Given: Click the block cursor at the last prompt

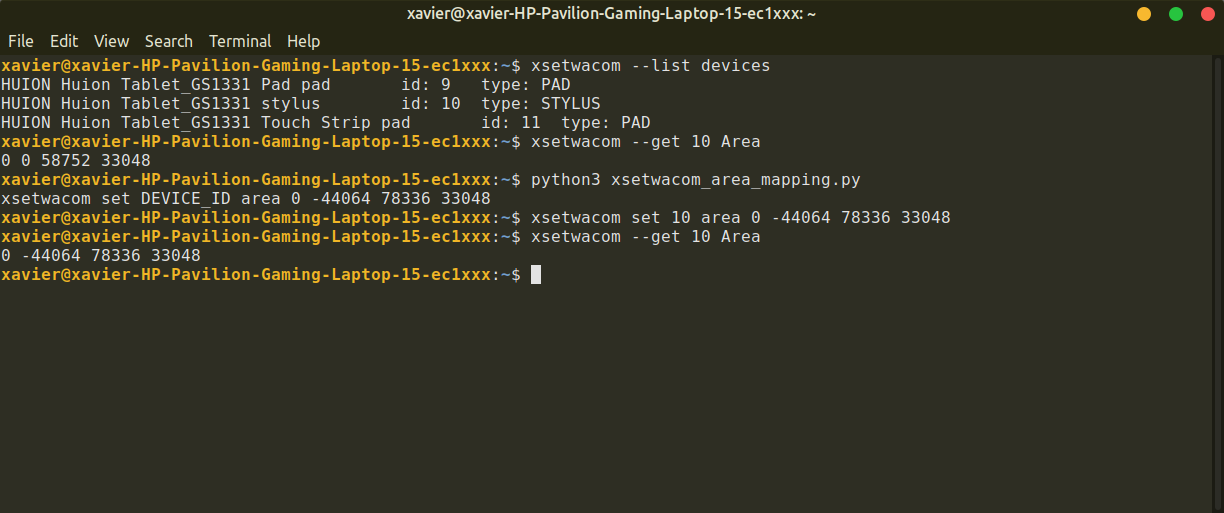Looking at the screenshot, I should pos(536,275).
